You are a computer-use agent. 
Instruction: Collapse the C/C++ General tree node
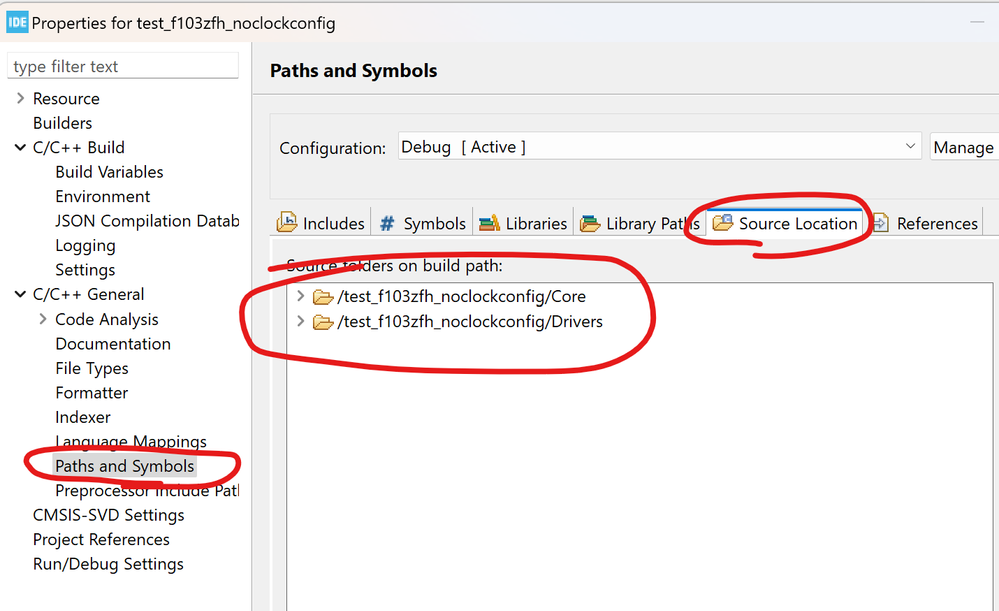tap(20, 294)
